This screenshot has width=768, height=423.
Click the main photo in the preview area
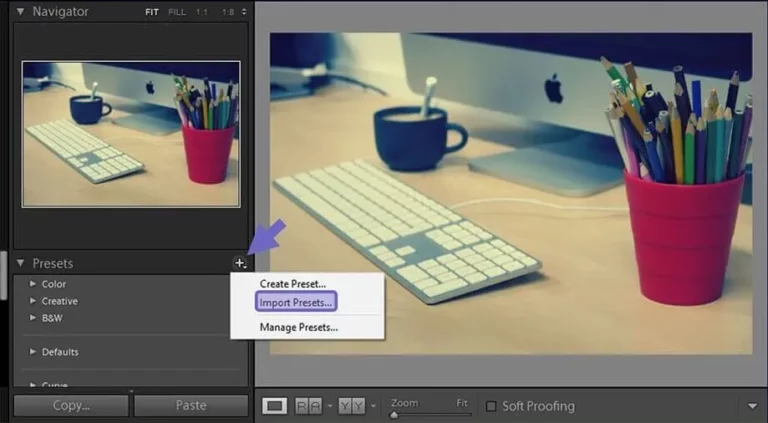(511, 193)
